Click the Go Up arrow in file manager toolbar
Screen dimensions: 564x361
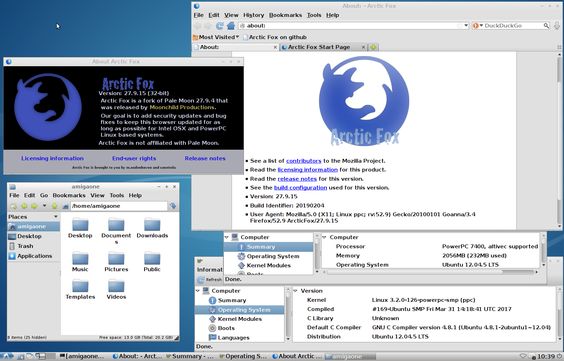[54, 206]
